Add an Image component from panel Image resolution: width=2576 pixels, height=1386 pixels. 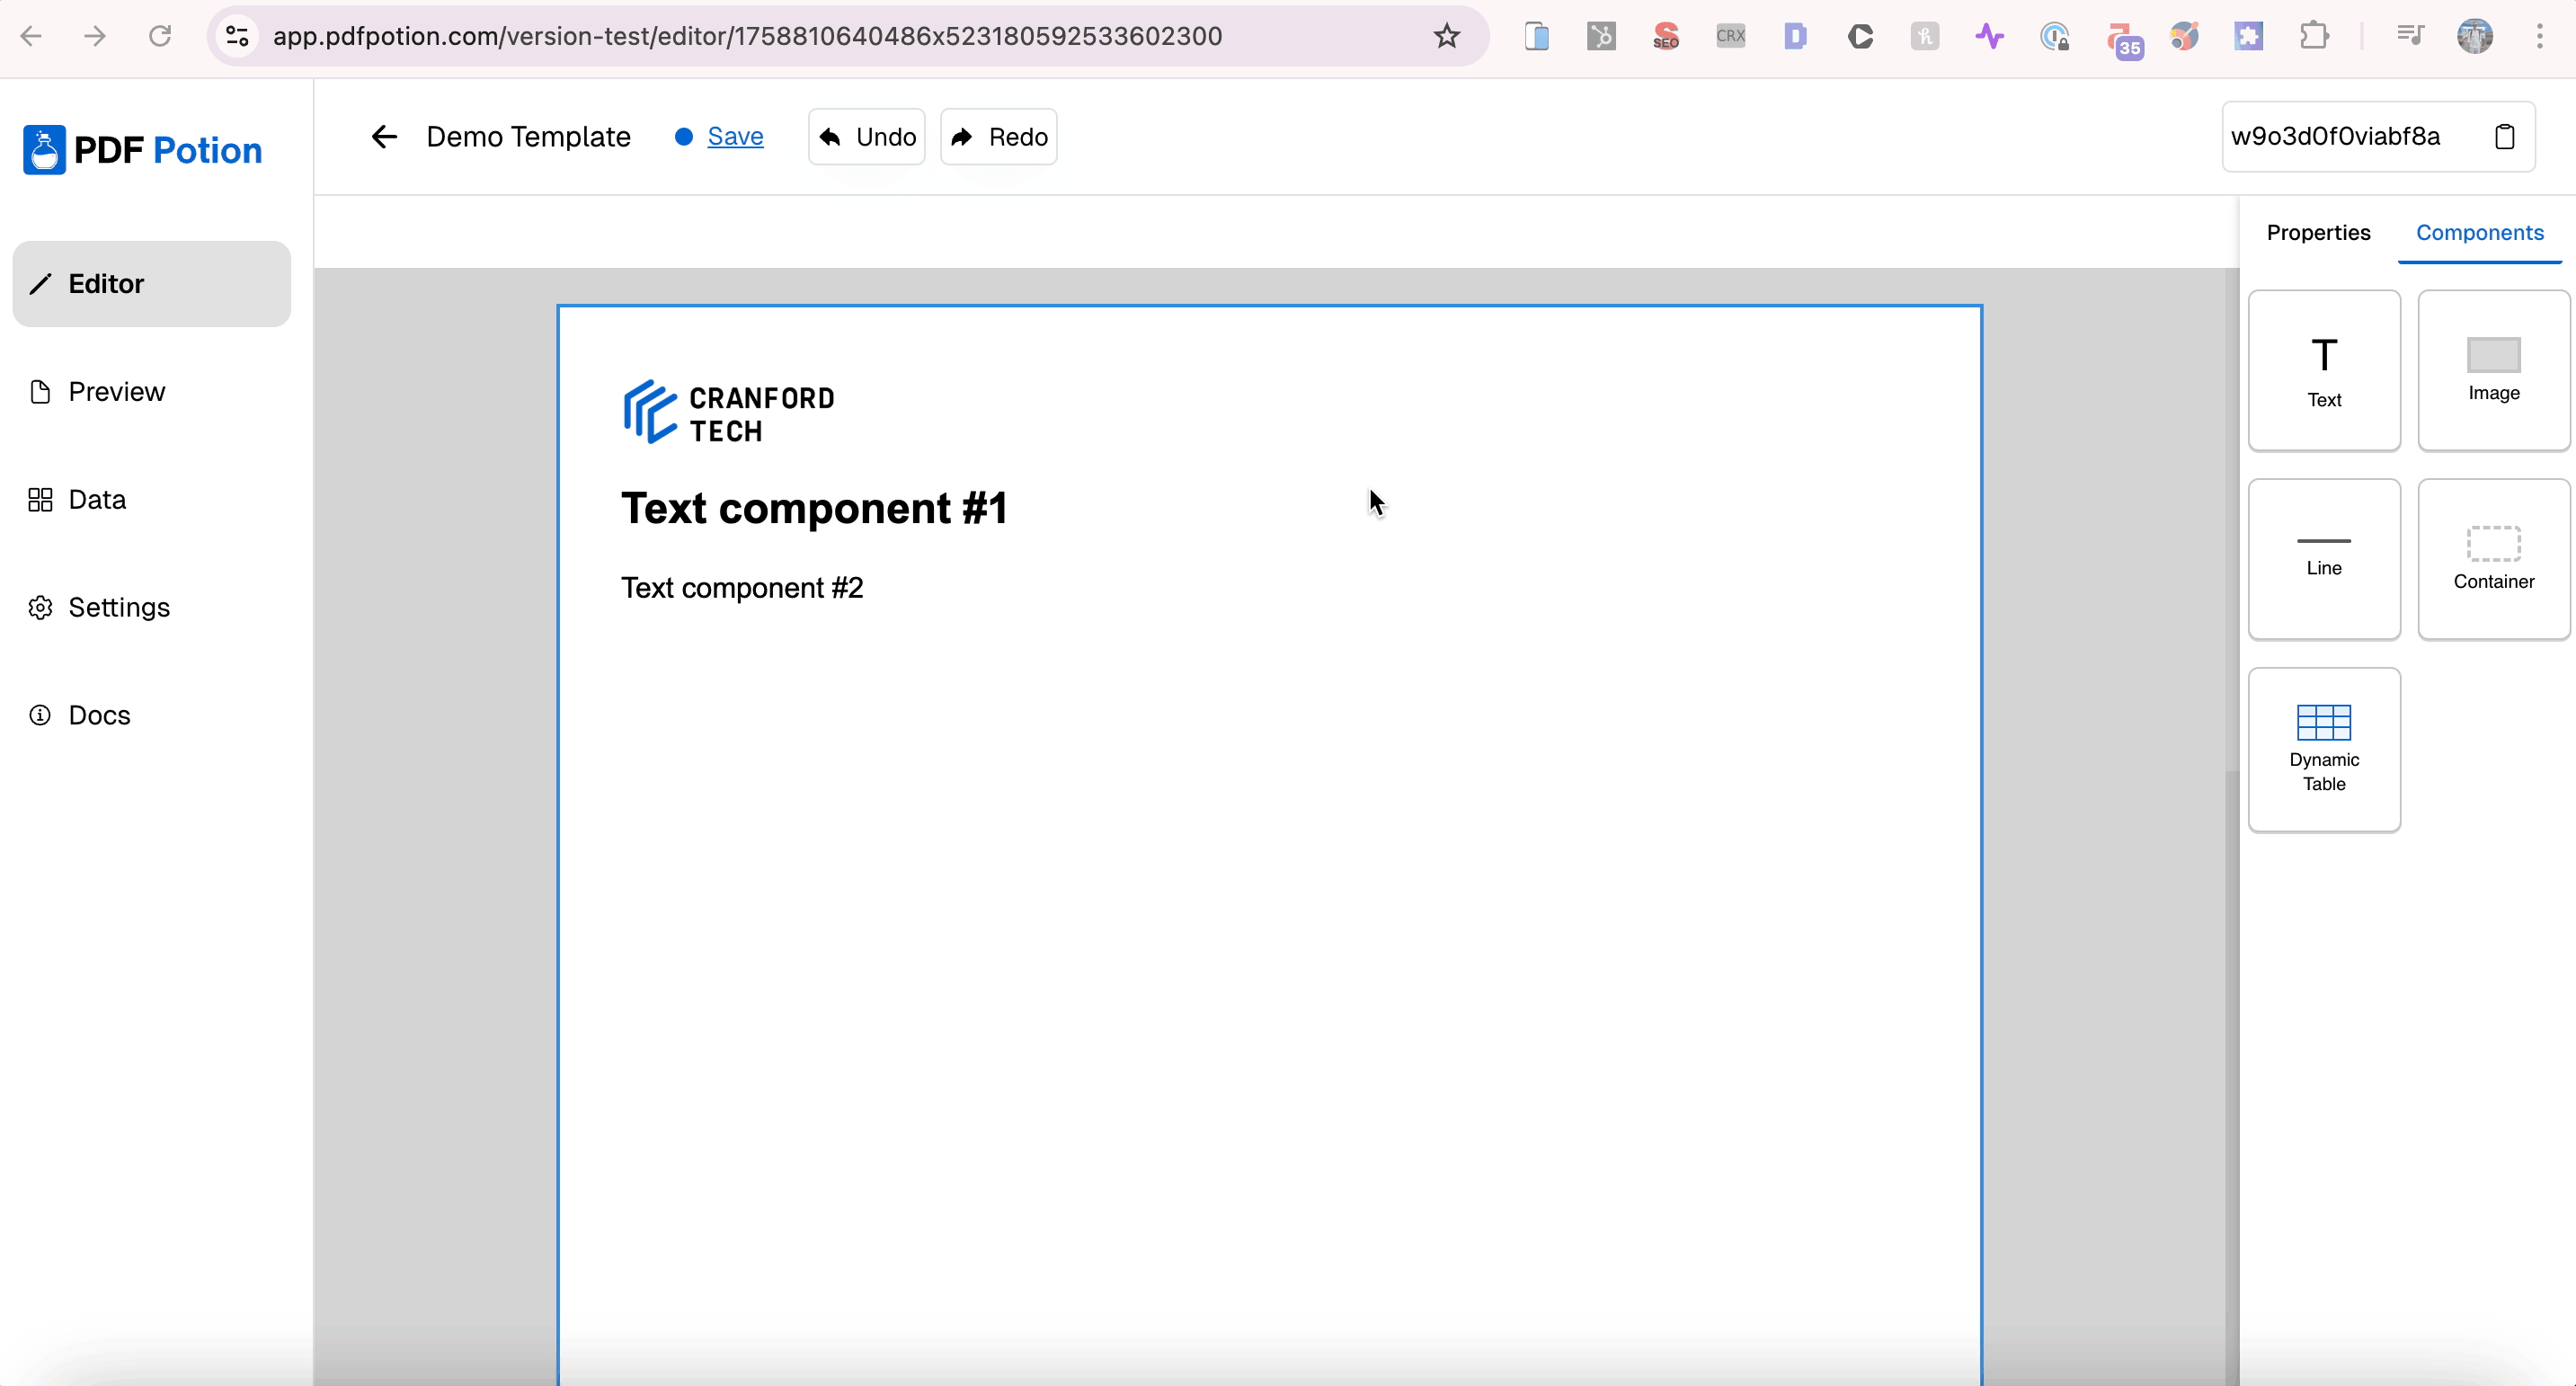[2492, 370]
